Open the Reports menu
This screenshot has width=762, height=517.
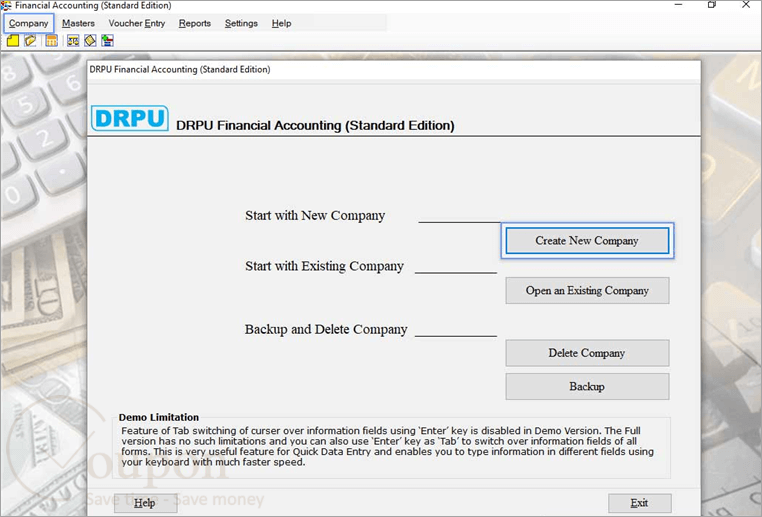[x=194, y=23]
